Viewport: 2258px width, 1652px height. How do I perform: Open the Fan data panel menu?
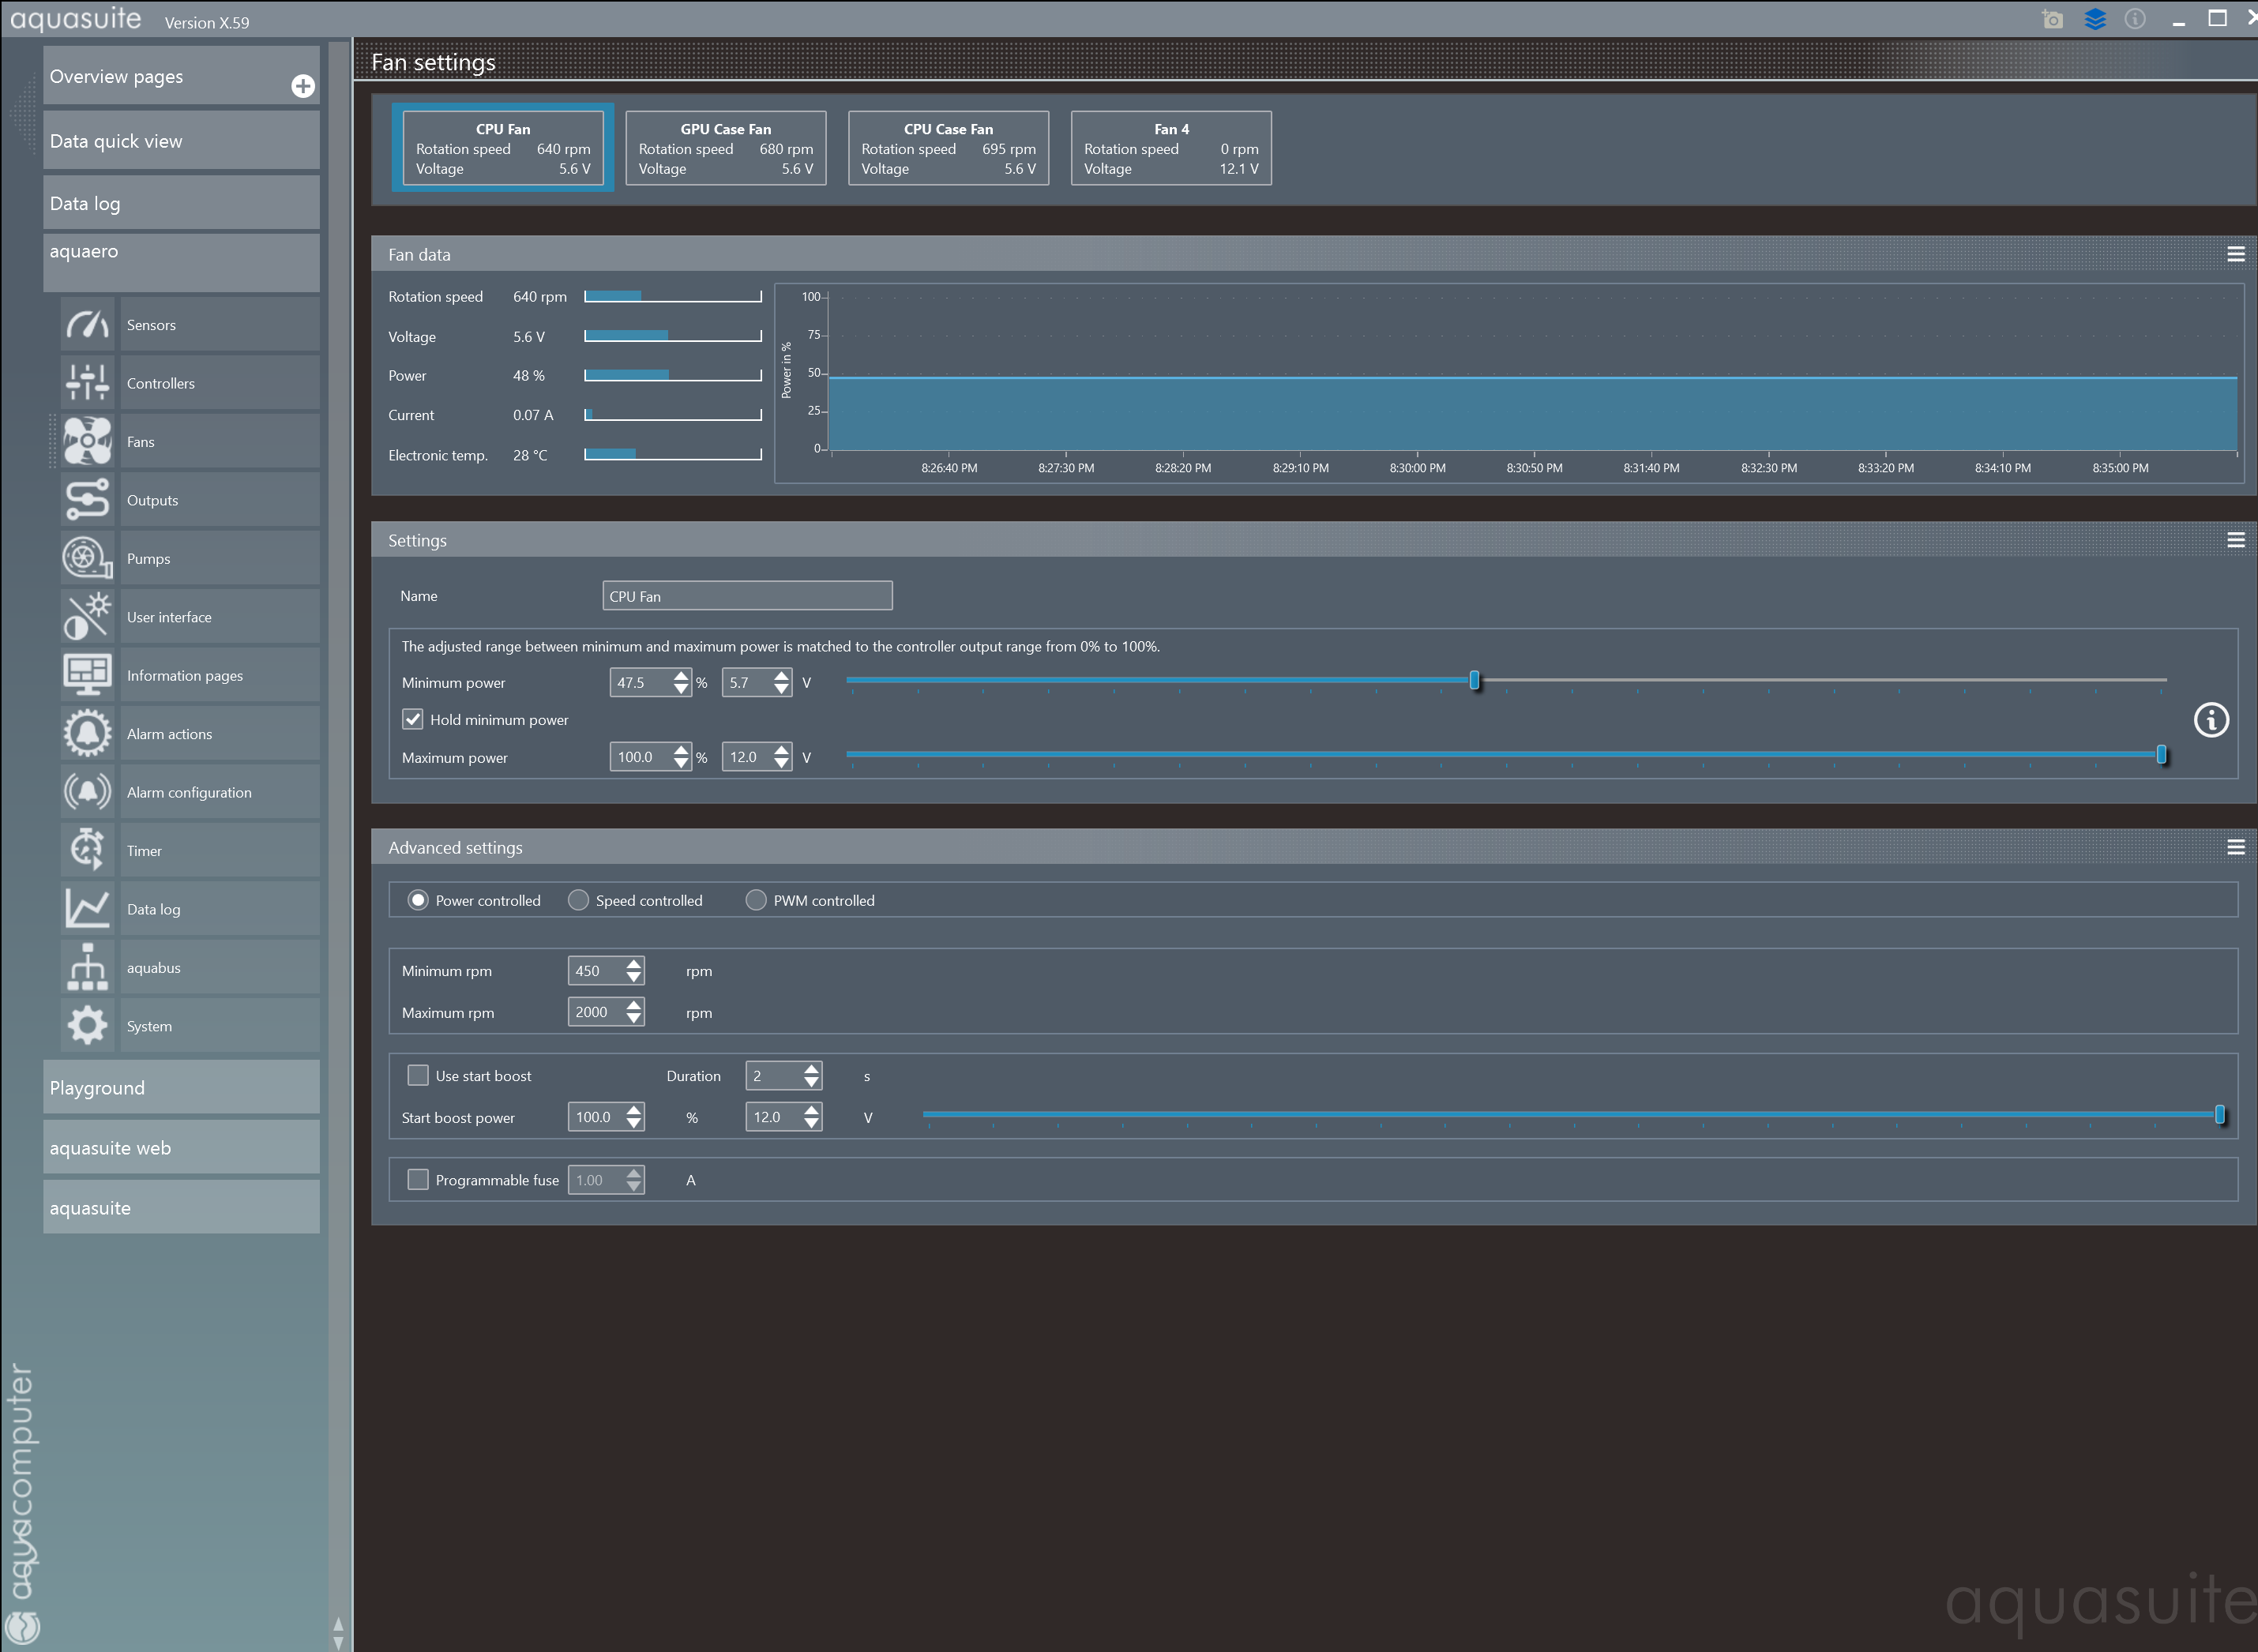2236,255
